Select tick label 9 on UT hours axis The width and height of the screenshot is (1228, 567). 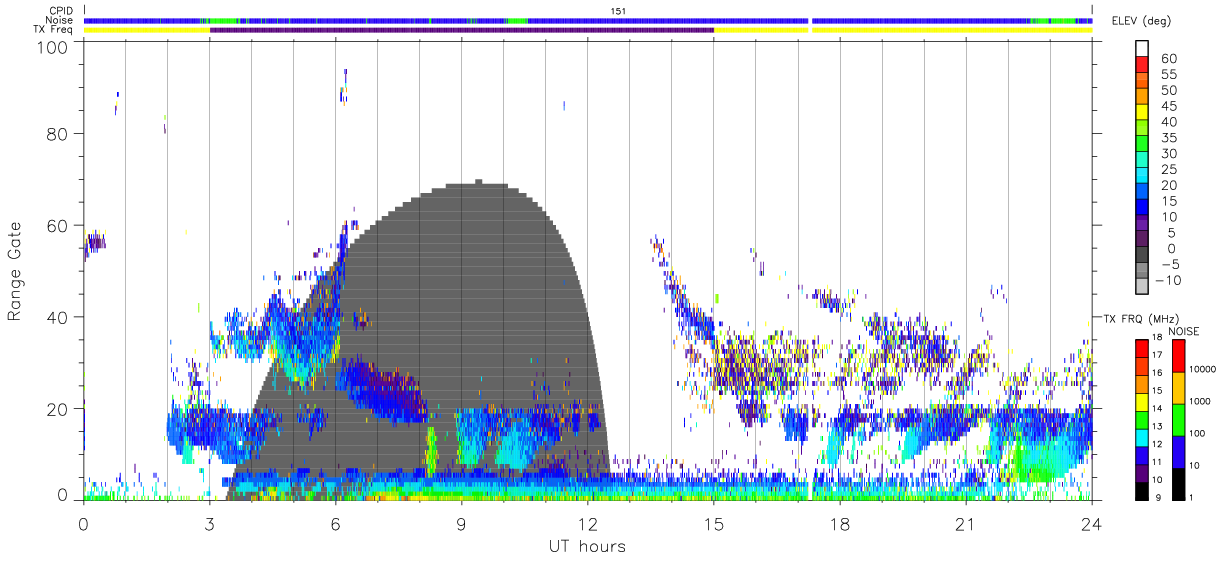point(461,523)
